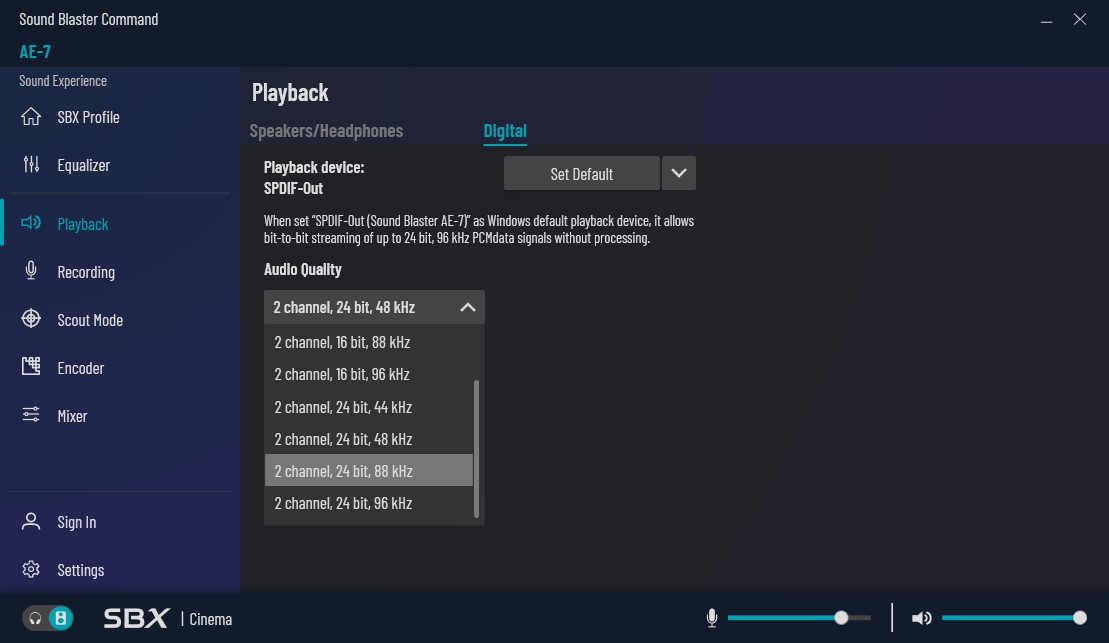The image size is (1109, 643).
Task: Select 2 channel, 16 bit, 96 kHz
Action: (368, 374)
